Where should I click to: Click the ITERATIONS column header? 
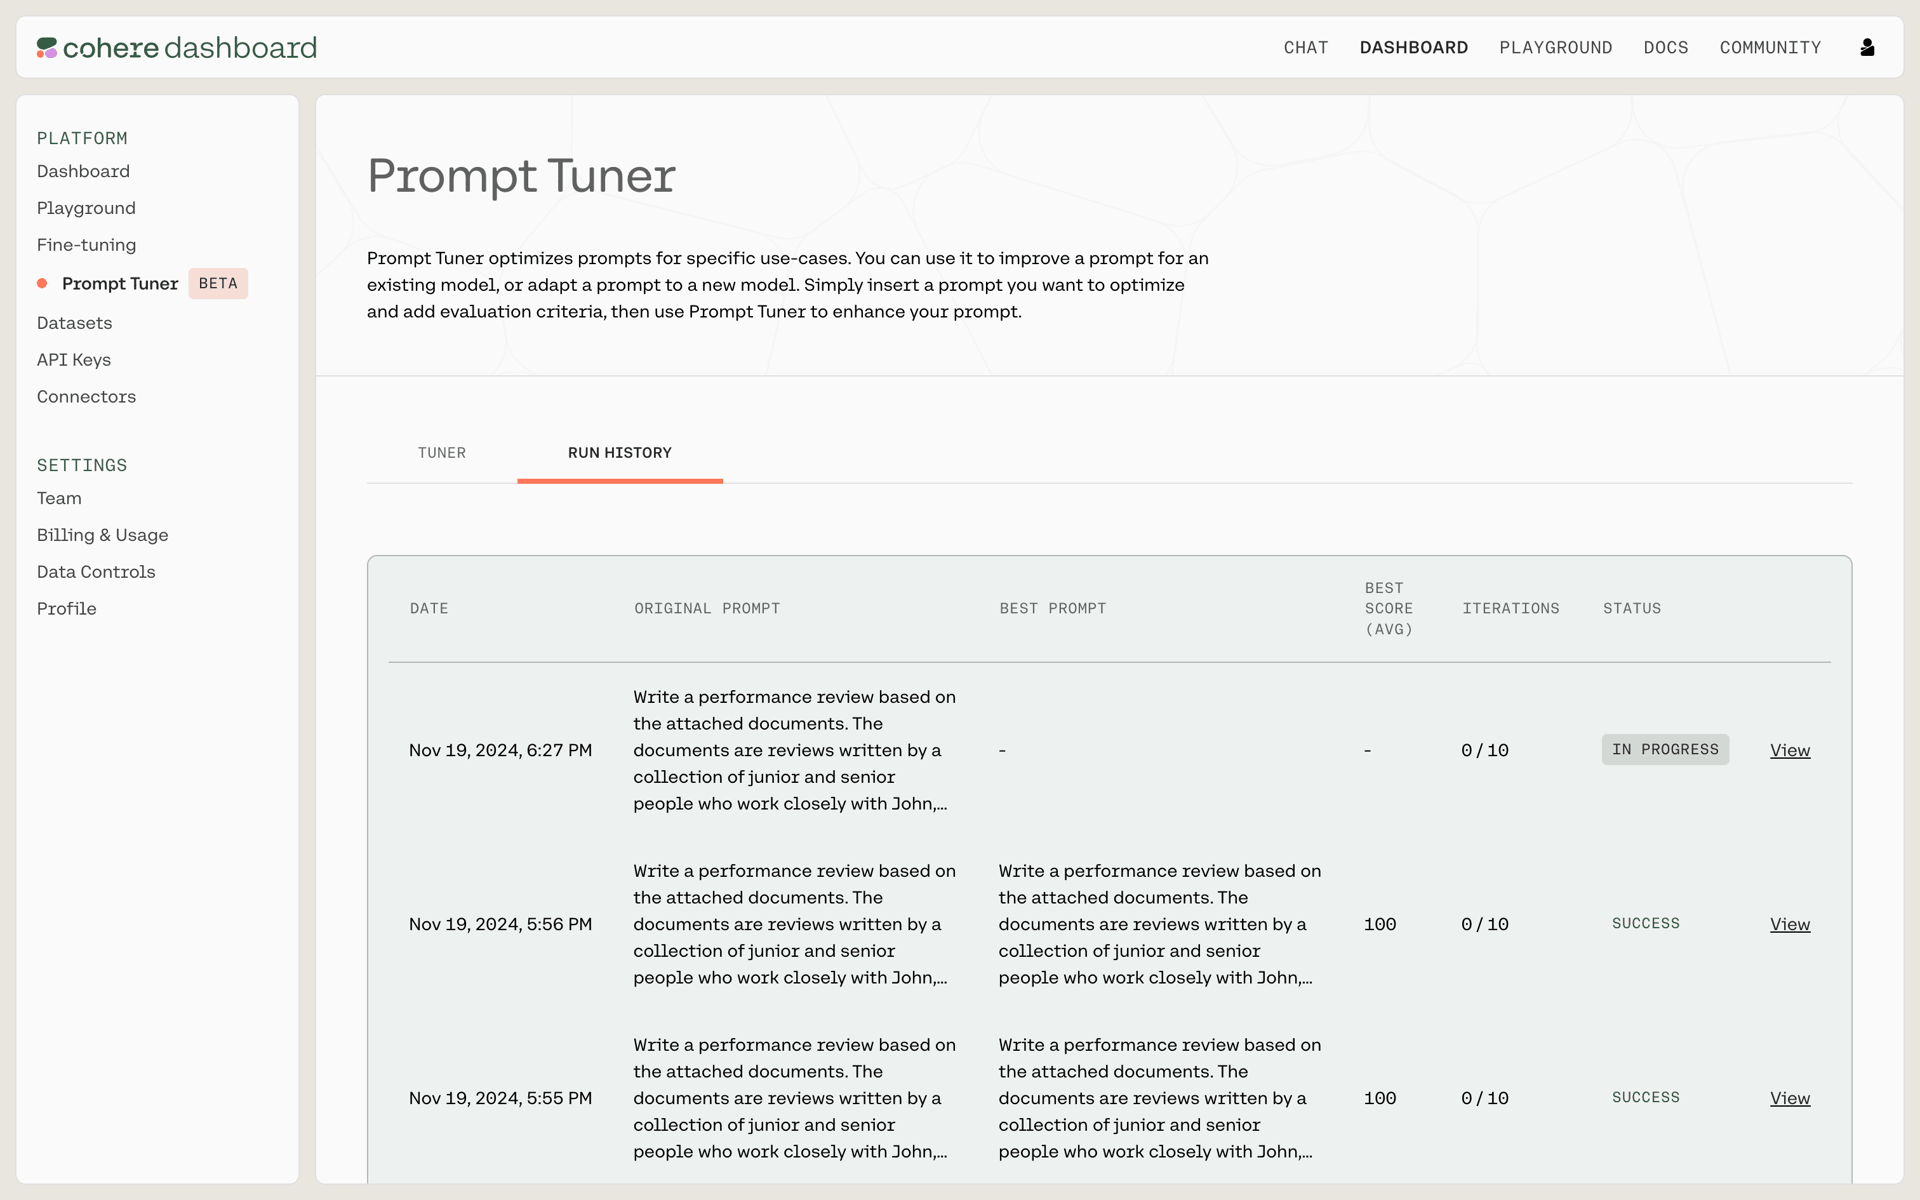tap(1511, 609)
